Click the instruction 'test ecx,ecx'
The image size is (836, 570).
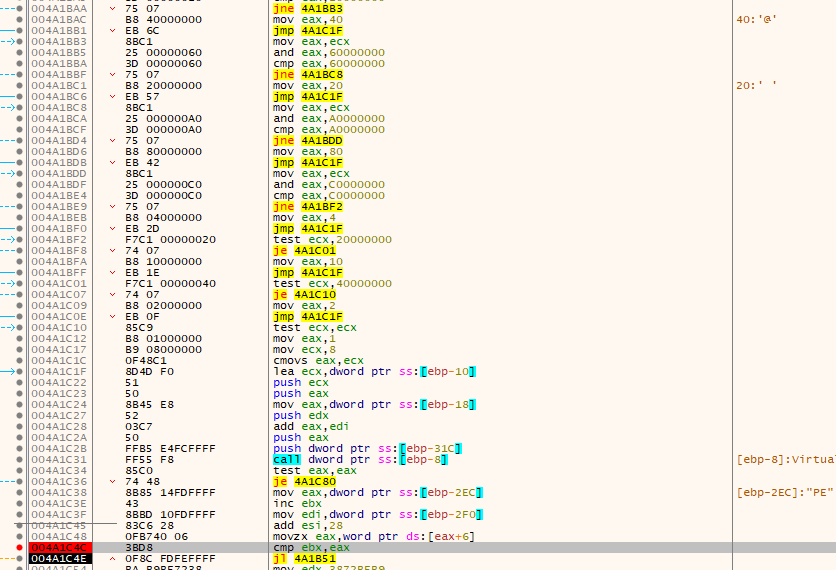click(315, 327)
